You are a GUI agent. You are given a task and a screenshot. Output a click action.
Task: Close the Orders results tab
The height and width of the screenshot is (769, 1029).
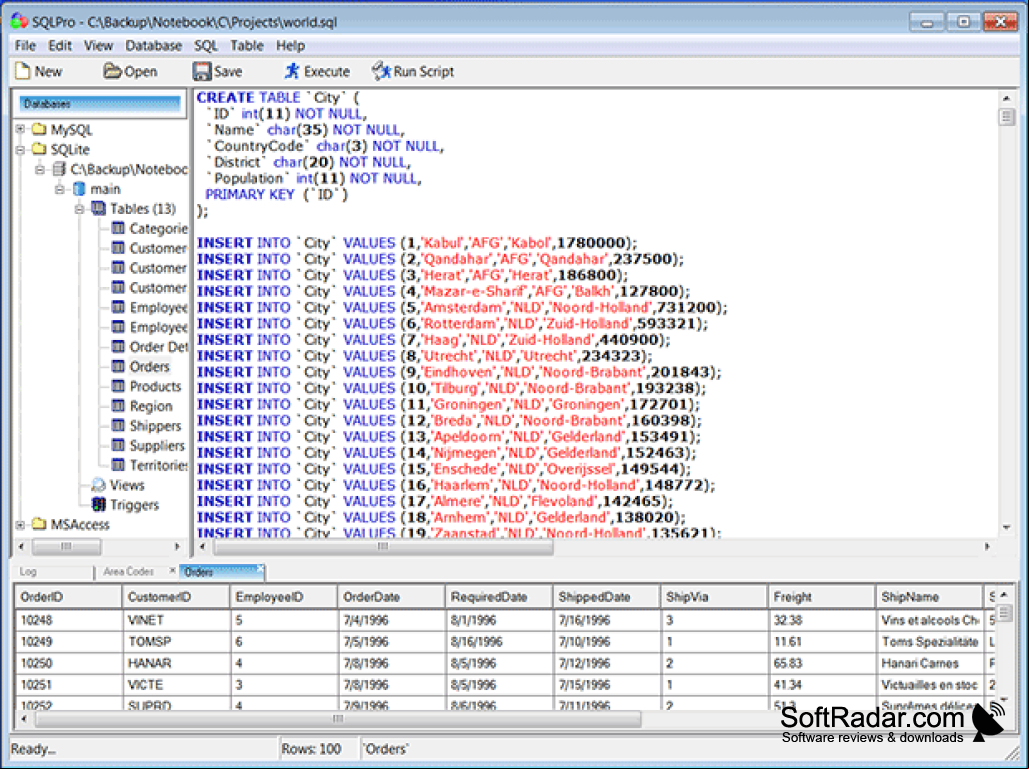tap(260, 568)
